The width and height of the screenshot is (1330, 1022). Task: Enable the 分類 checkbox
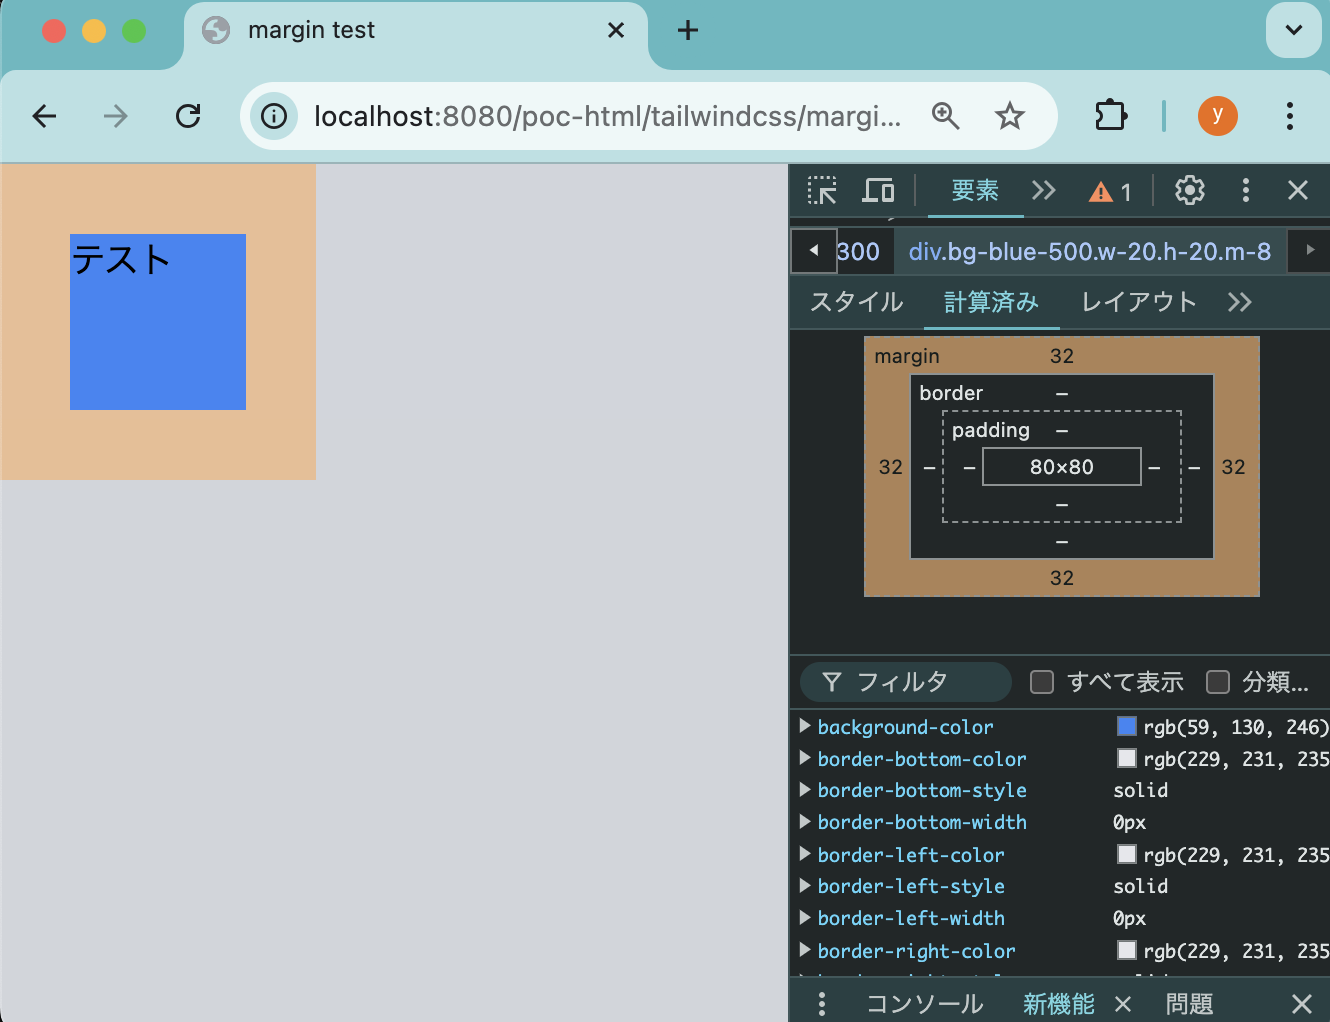pos(1218,682)
